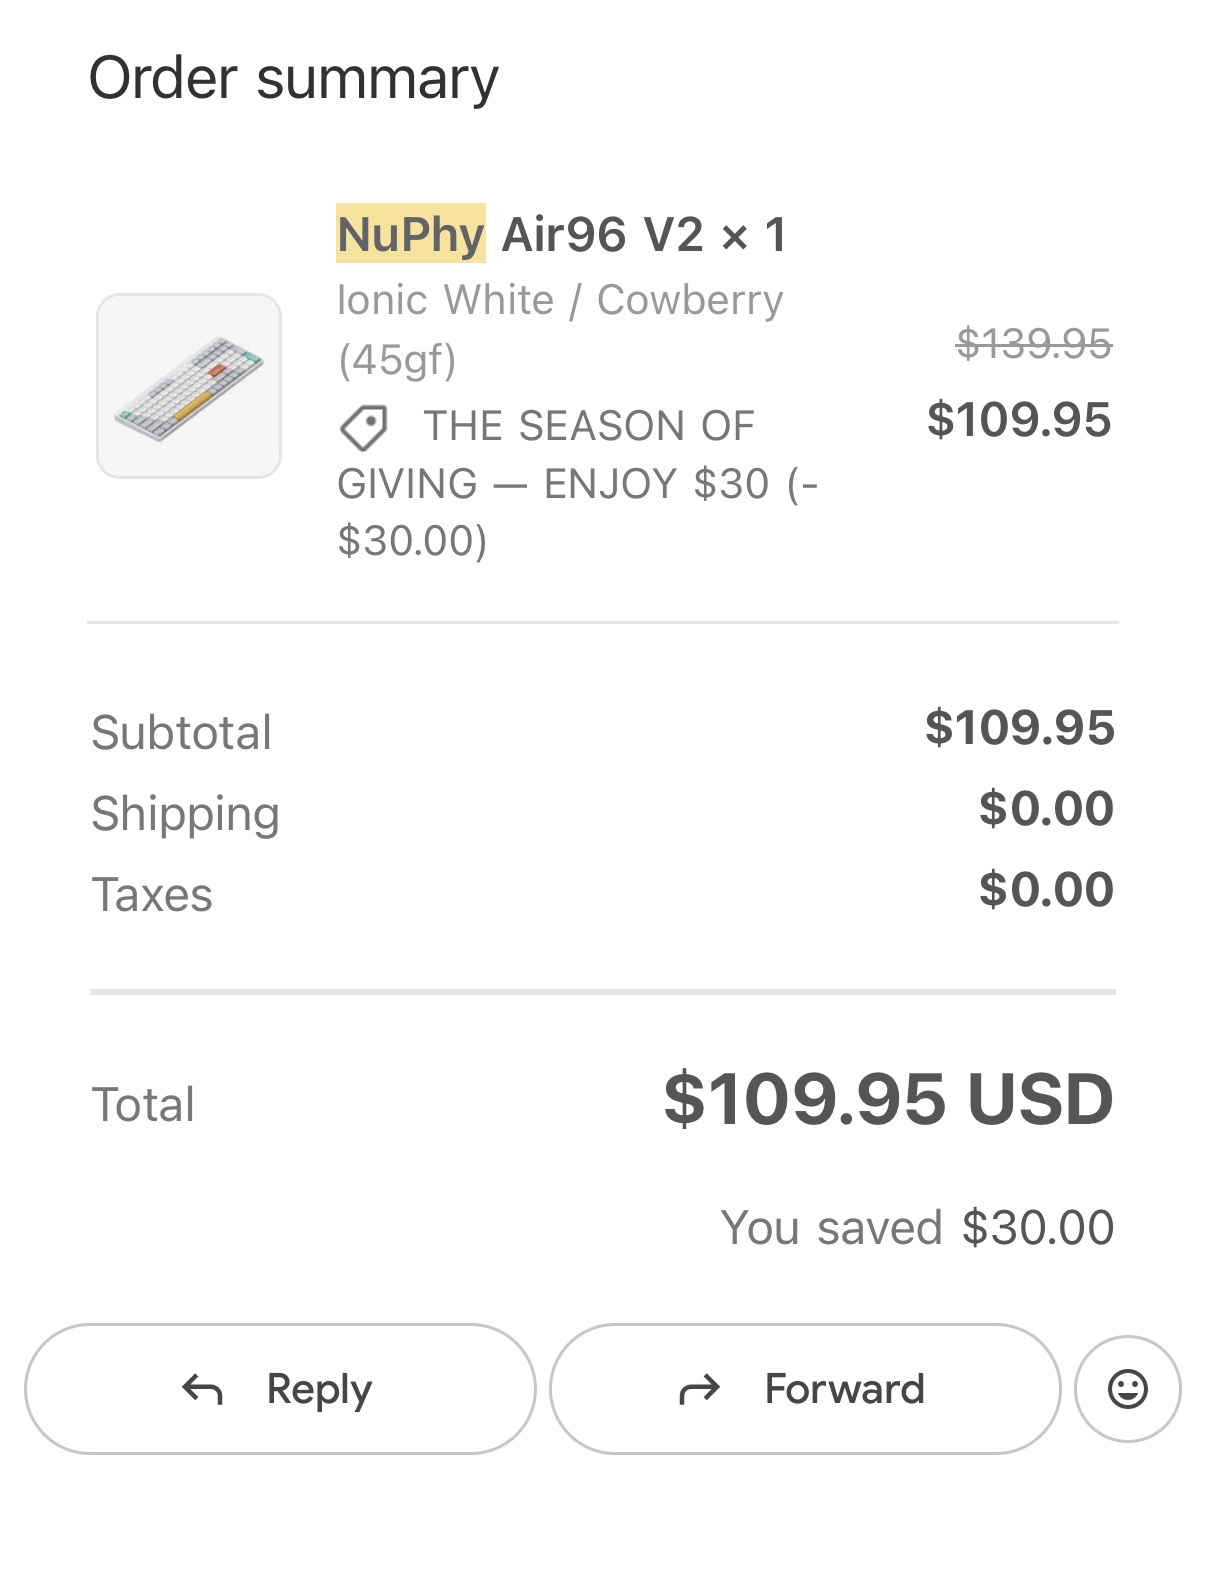
Task: Click the curved reply arrow icon
Action: [x=202, y=1389]
